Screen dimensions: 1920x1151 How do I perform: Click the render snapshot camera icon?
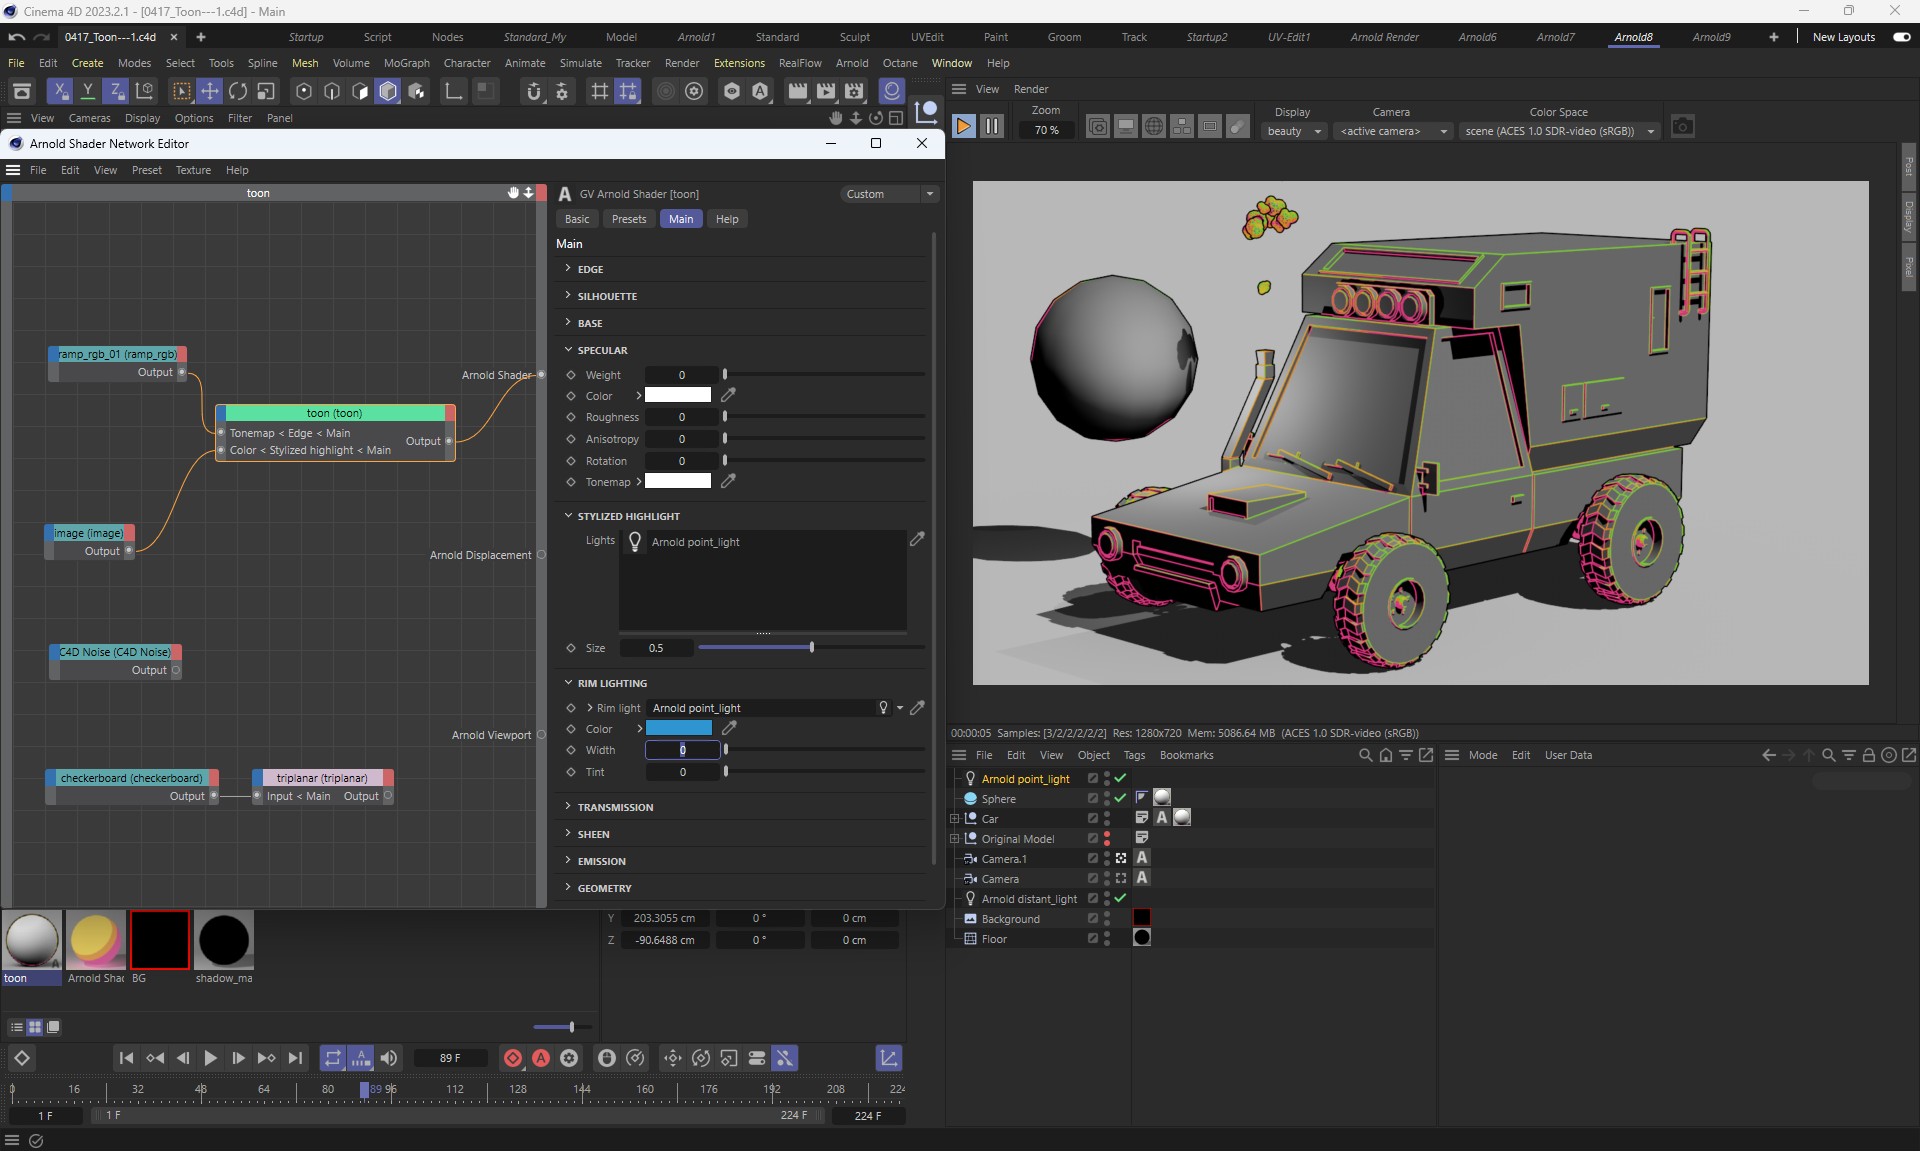[x=1683, y=127]
